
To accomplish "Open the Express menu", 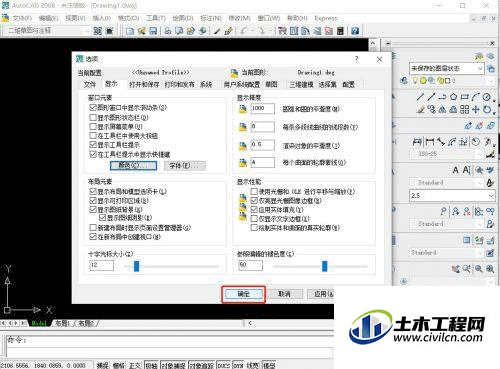I will (x=326, y=18).
